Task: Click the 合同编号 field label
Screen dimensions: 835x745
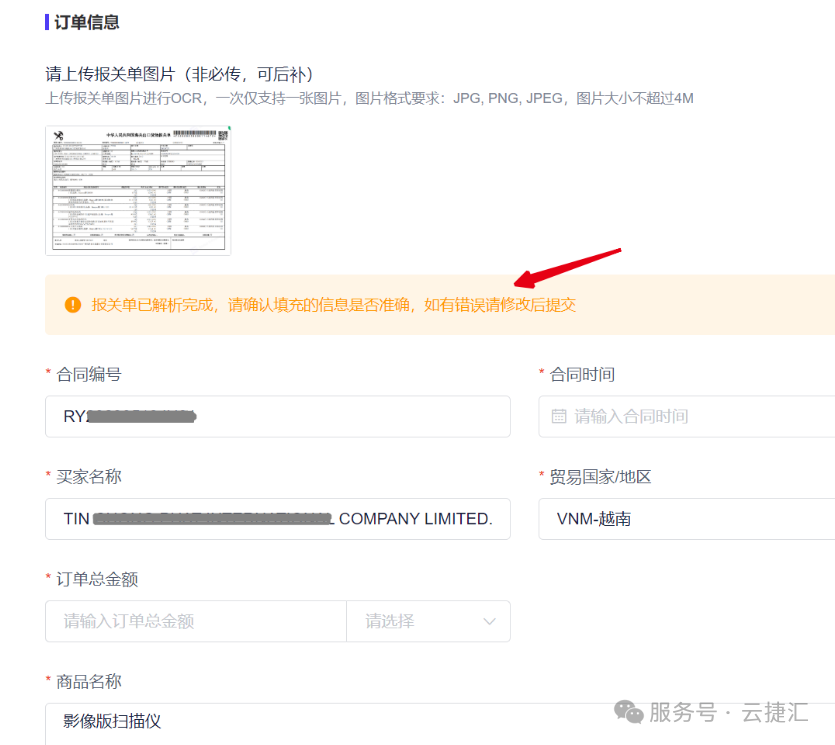Action: coord(89,374)
